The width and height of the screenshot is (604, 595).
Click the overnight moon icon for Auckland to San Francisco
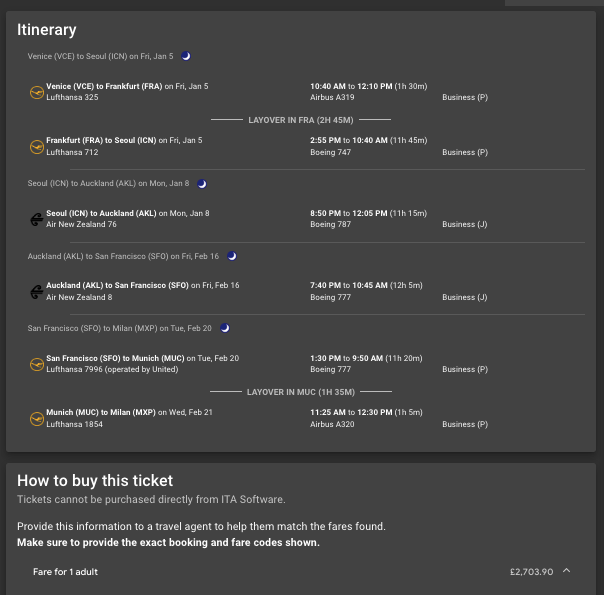[232, 256]
